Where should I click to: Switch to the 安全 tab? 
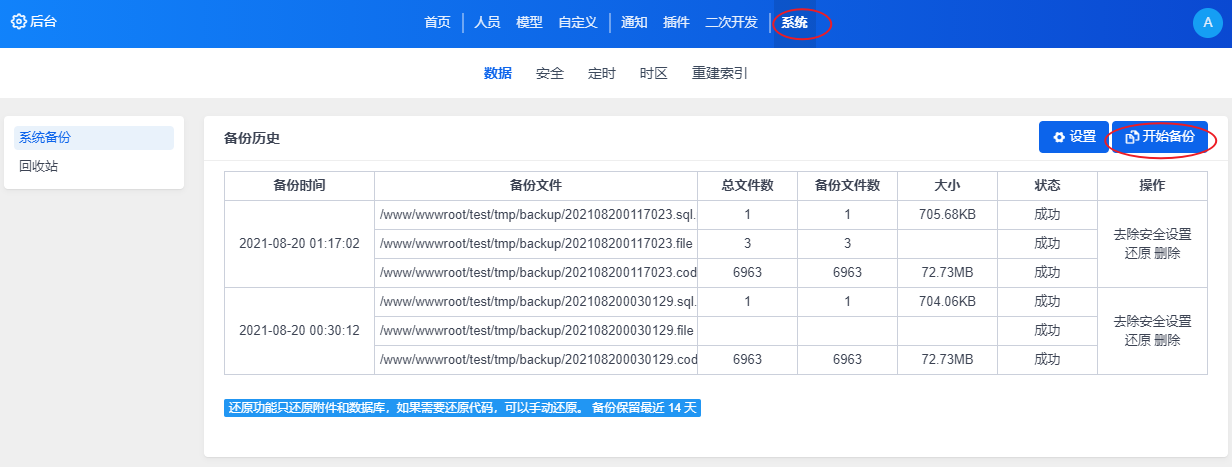click(x=549, y=73)
